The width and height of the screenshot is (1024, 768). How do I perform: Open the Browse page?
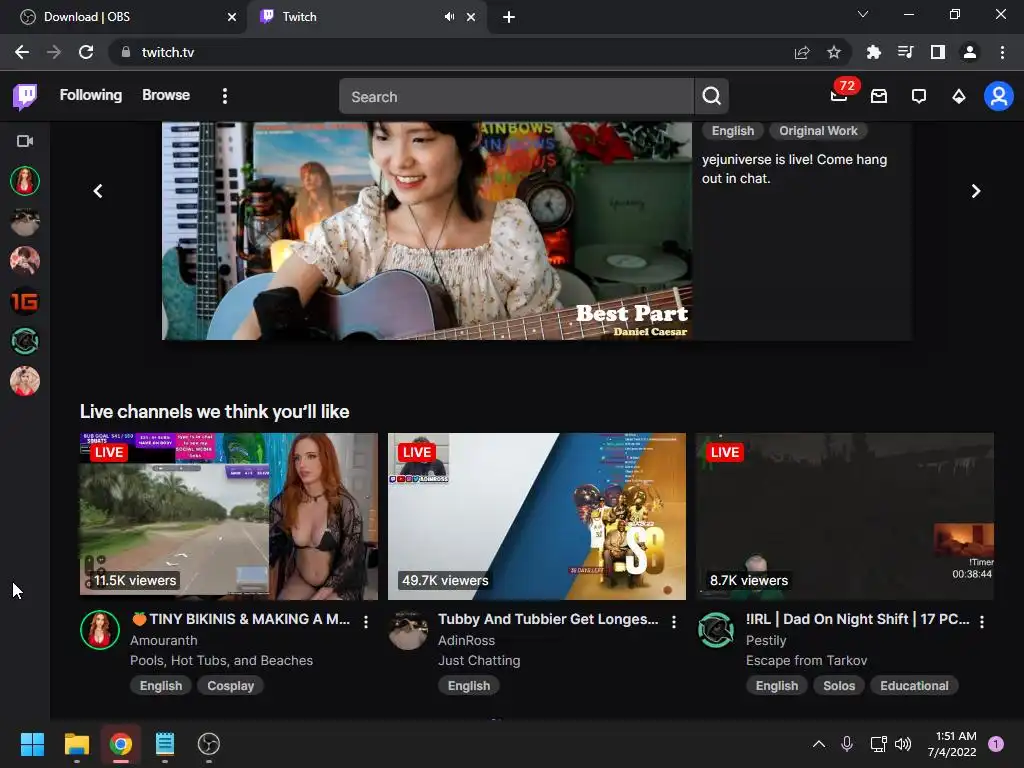[x=166, y=95]
